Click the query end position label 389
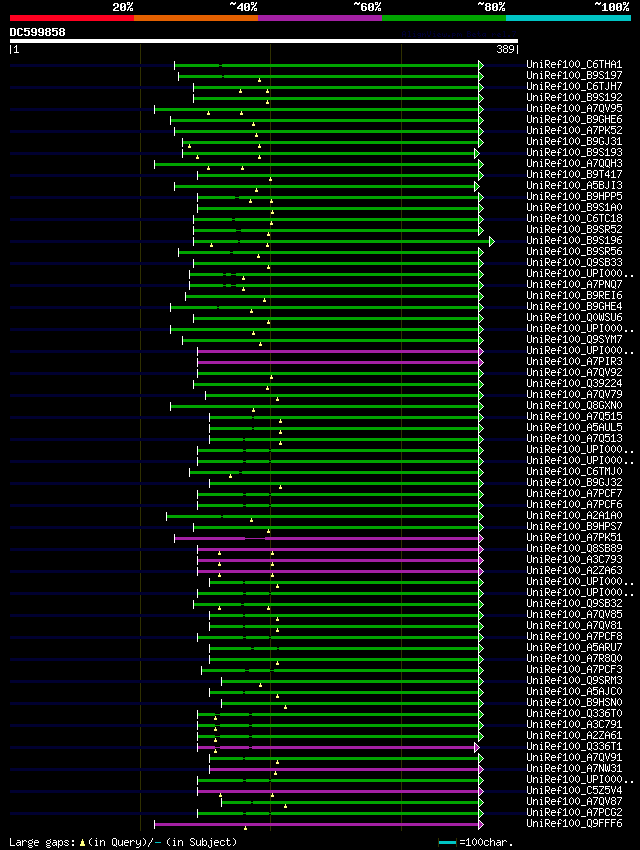Image resolution: width=640 pixels, height=850 pixels. pos(506,49)
